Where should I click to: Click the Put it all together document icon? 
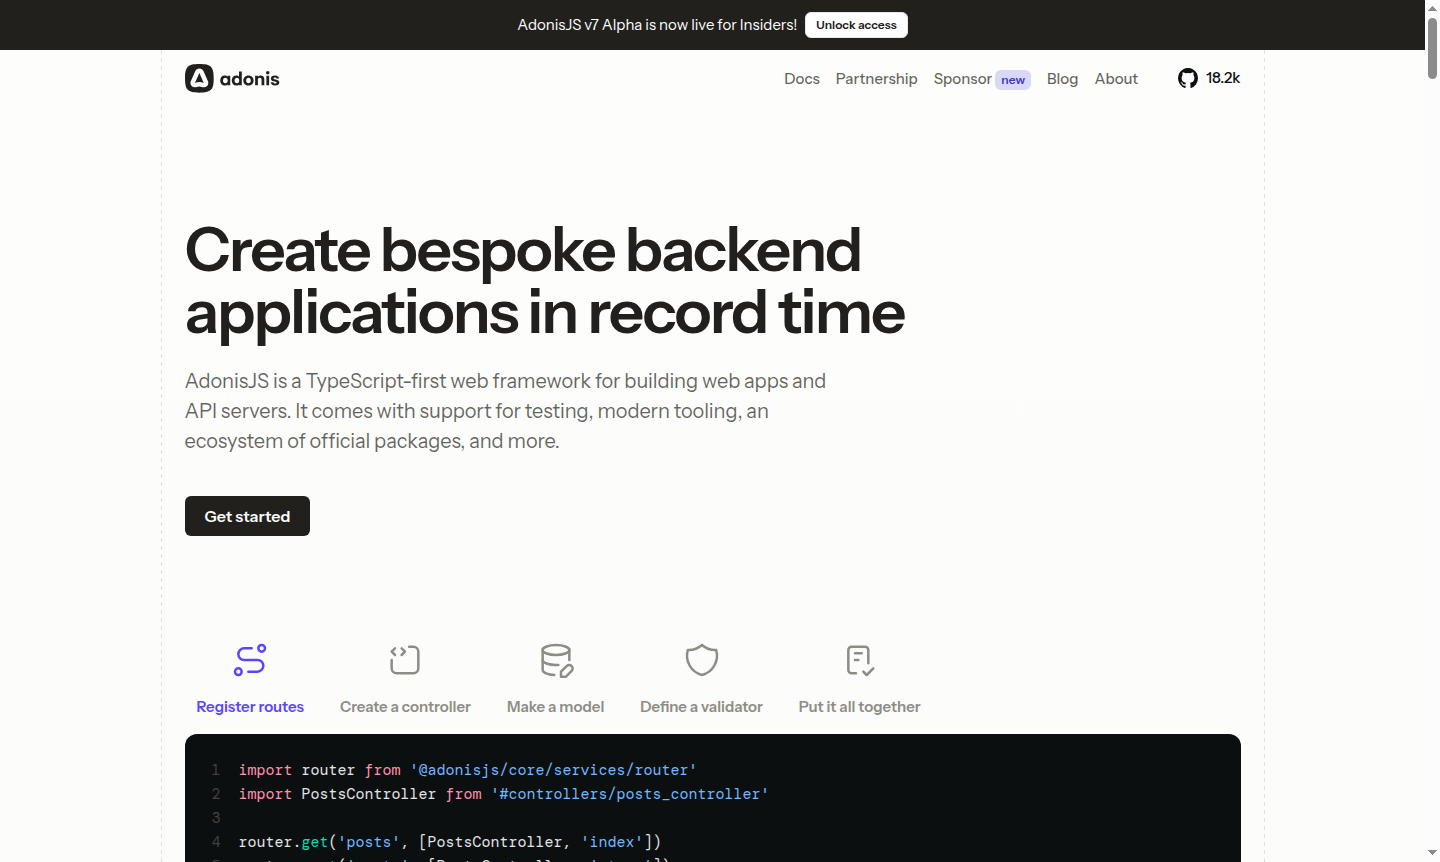(858, 660)
